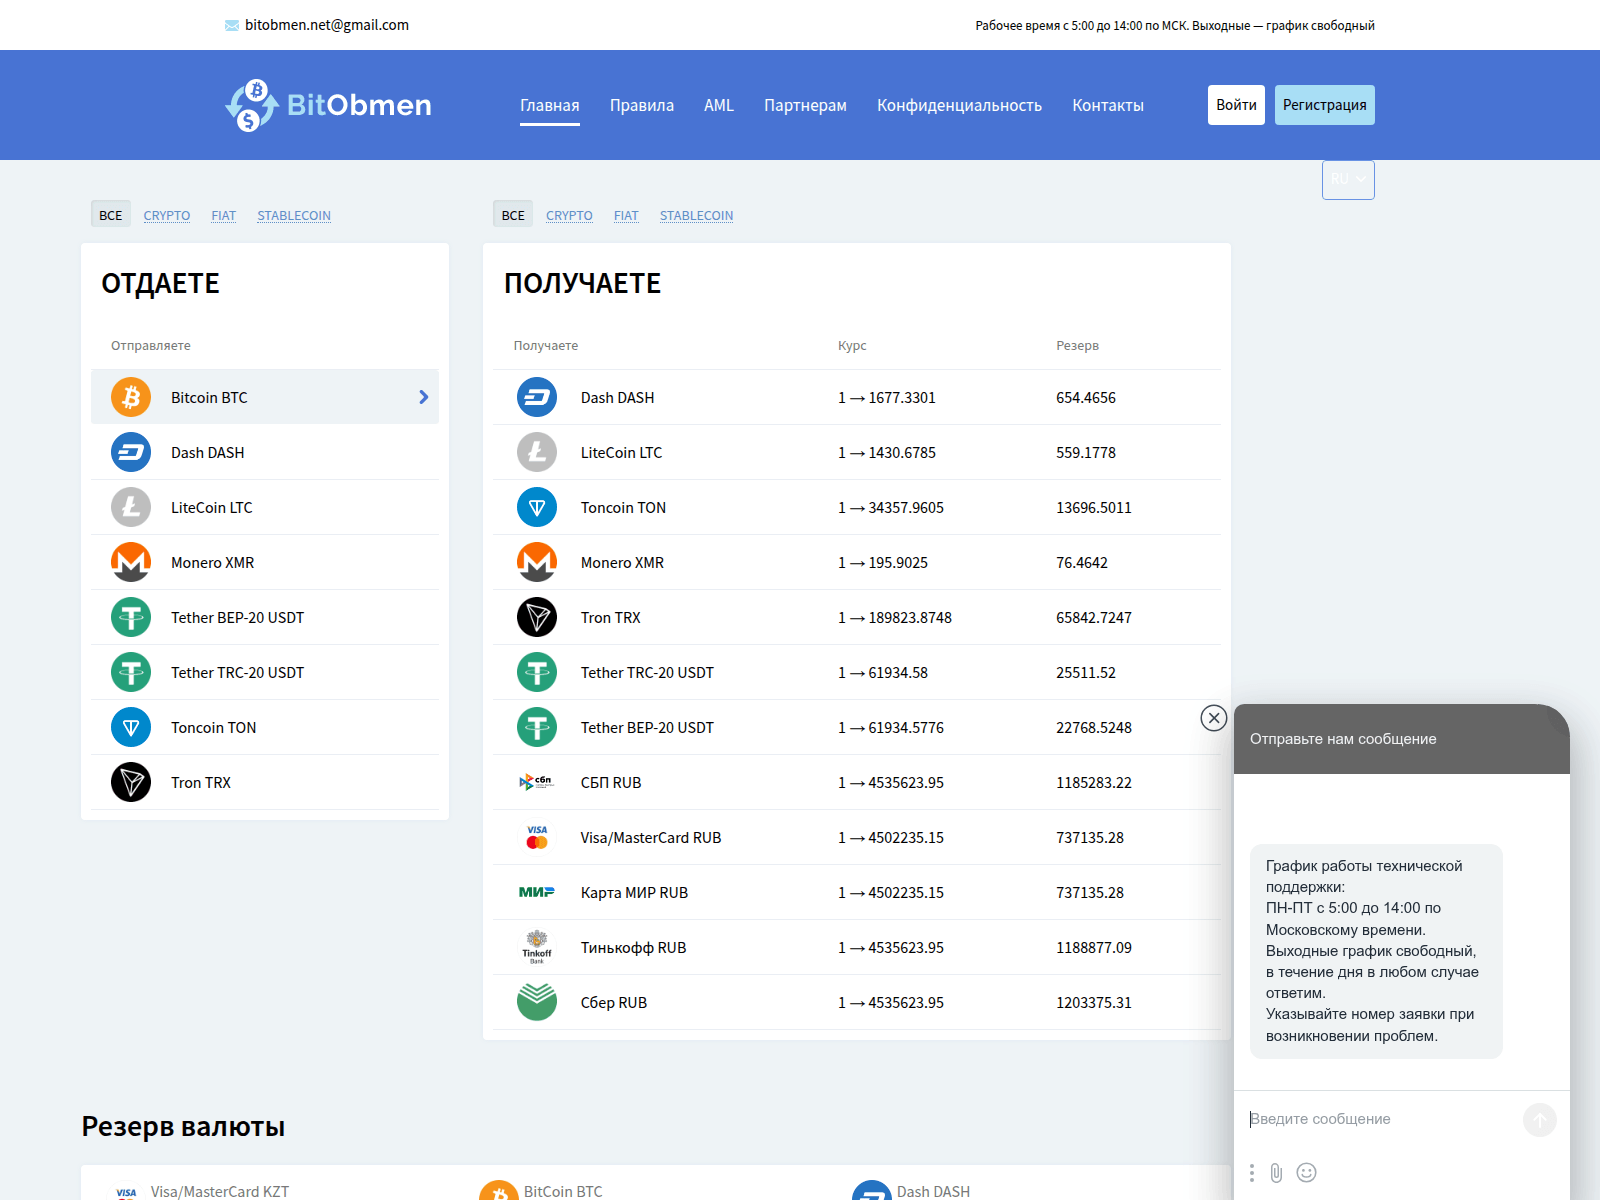
Task: Click the chat message input field
Action: click(1381, 1119)
